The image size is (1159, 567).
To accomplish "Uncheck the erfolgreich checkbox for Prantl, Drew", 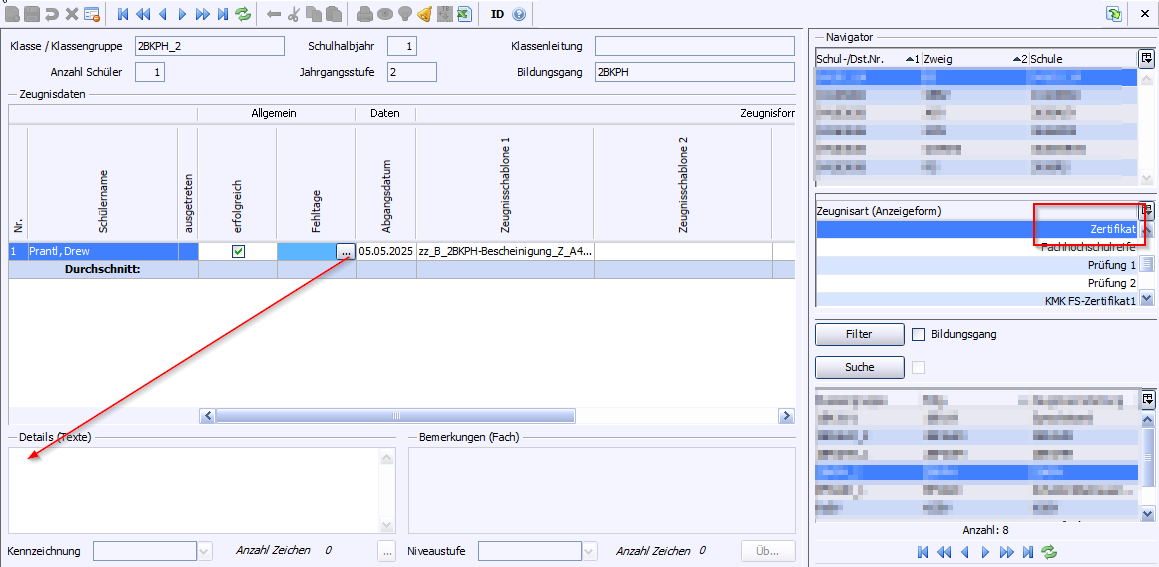I will click(x=238, y=252).
